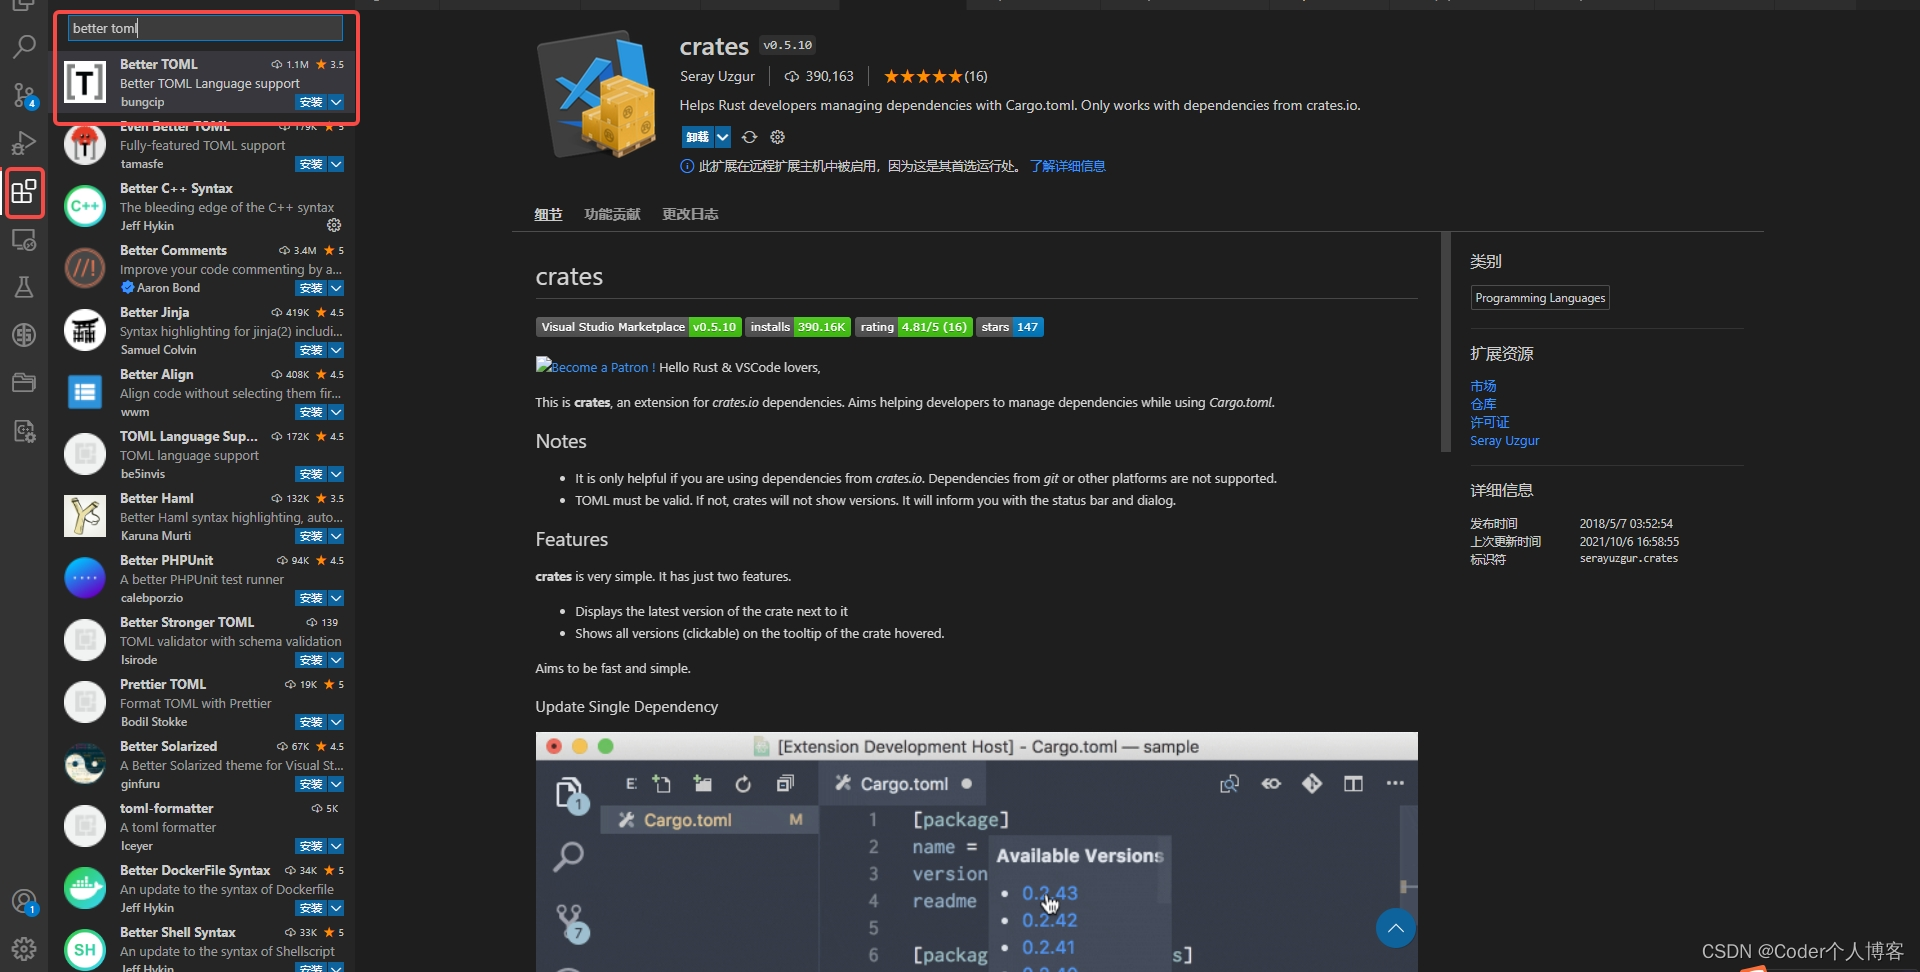Click the 卸载 button for crates
This screenshot has height=972, width=1920.
click(x=699, y=137)
